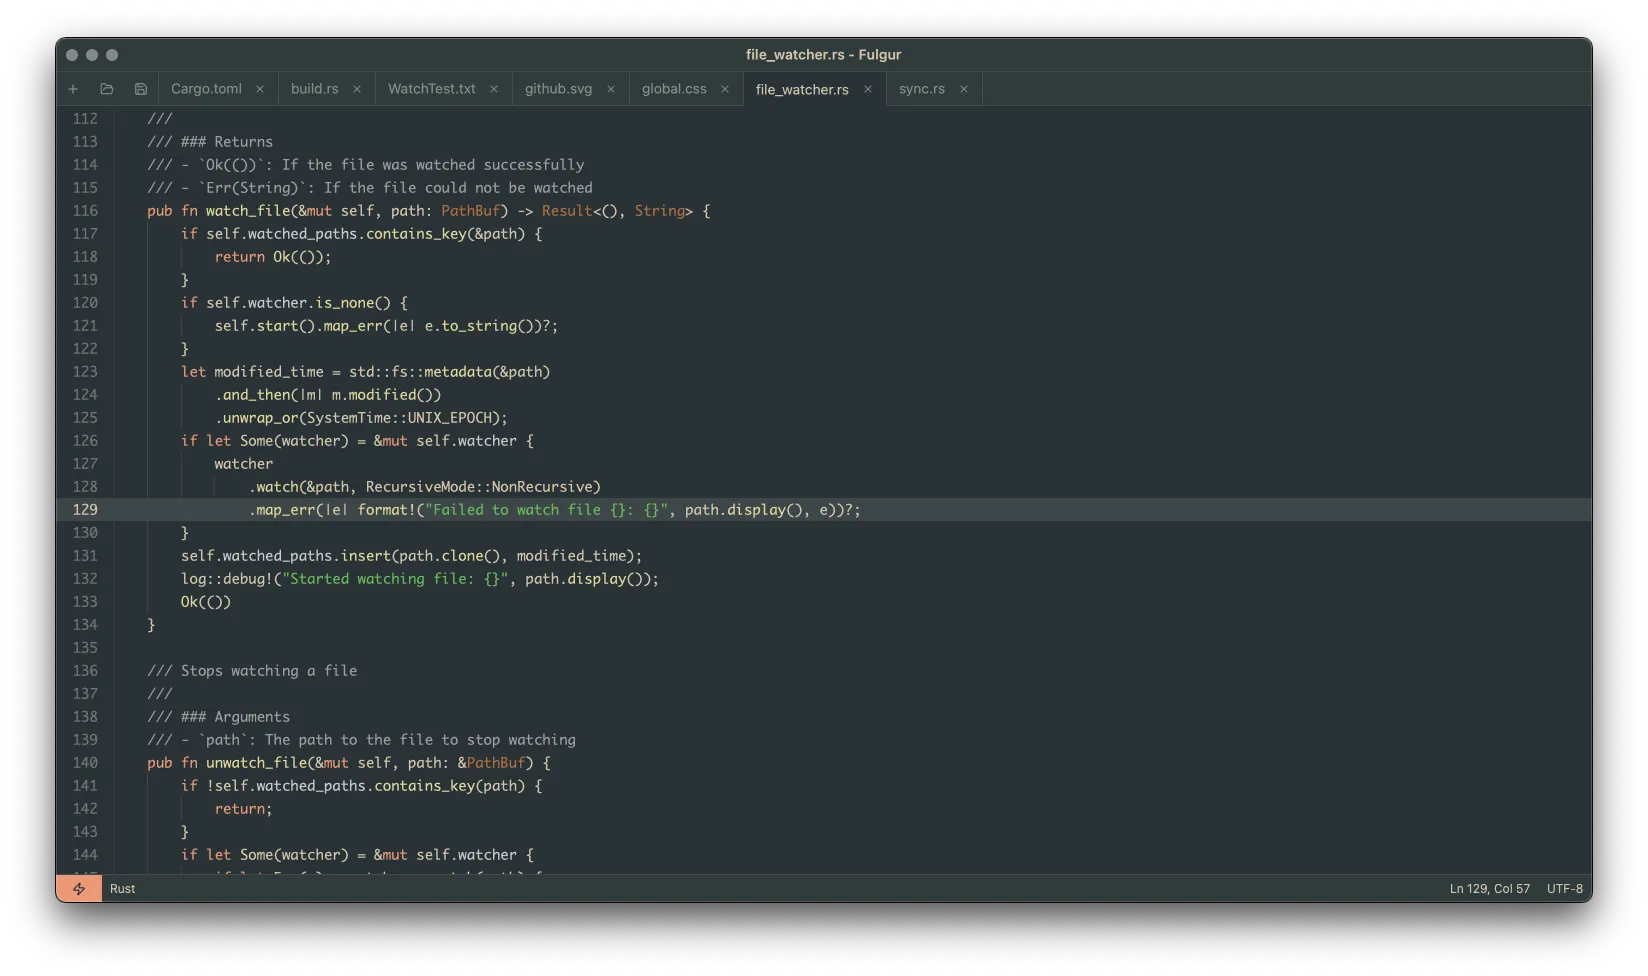The image size is (1648, 976).
Task: Open the global.css tab
Action: [673, 89]
